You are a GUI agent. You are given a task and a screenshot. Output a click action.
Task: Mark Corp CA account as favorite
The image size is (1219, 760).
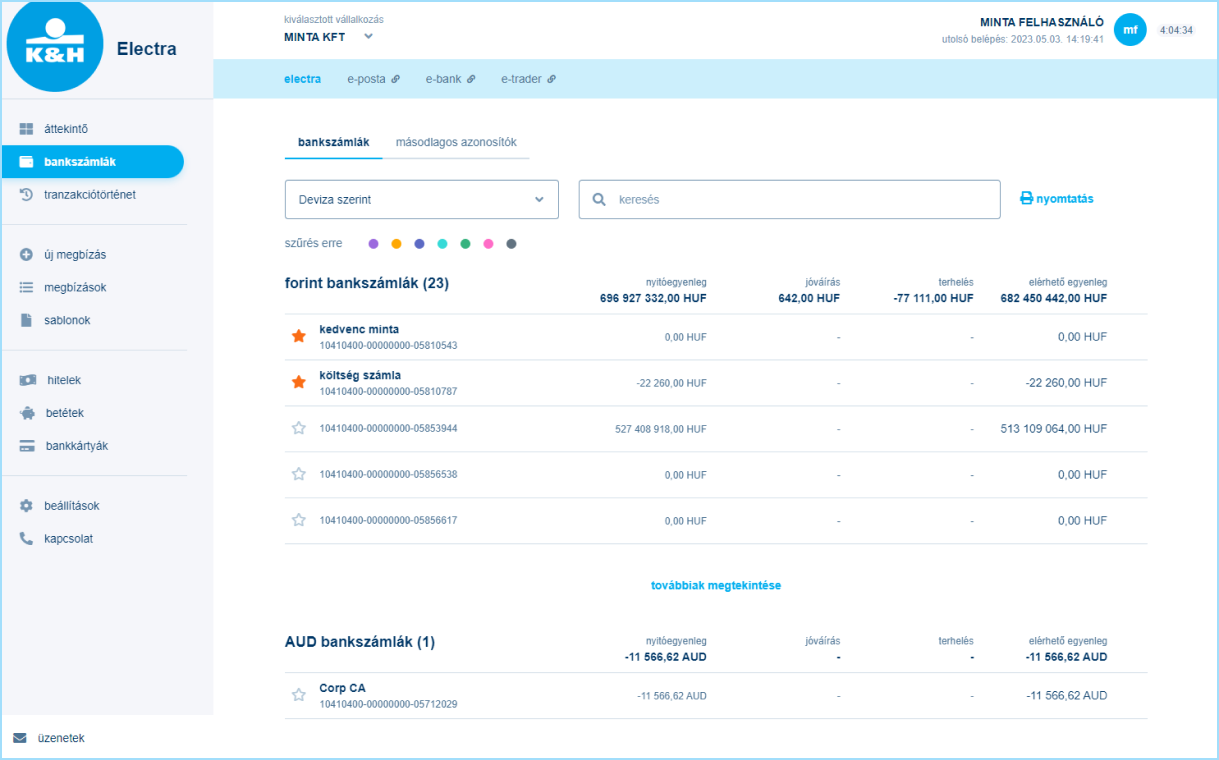pyautogui.click(x=298, y=695)
